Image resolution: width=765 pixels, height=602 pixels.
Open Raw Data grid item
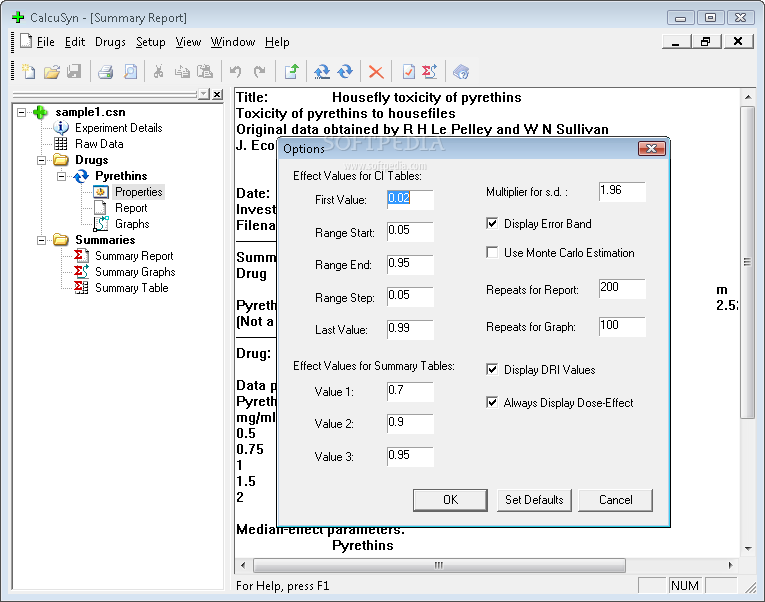click(x=99, y=144)
